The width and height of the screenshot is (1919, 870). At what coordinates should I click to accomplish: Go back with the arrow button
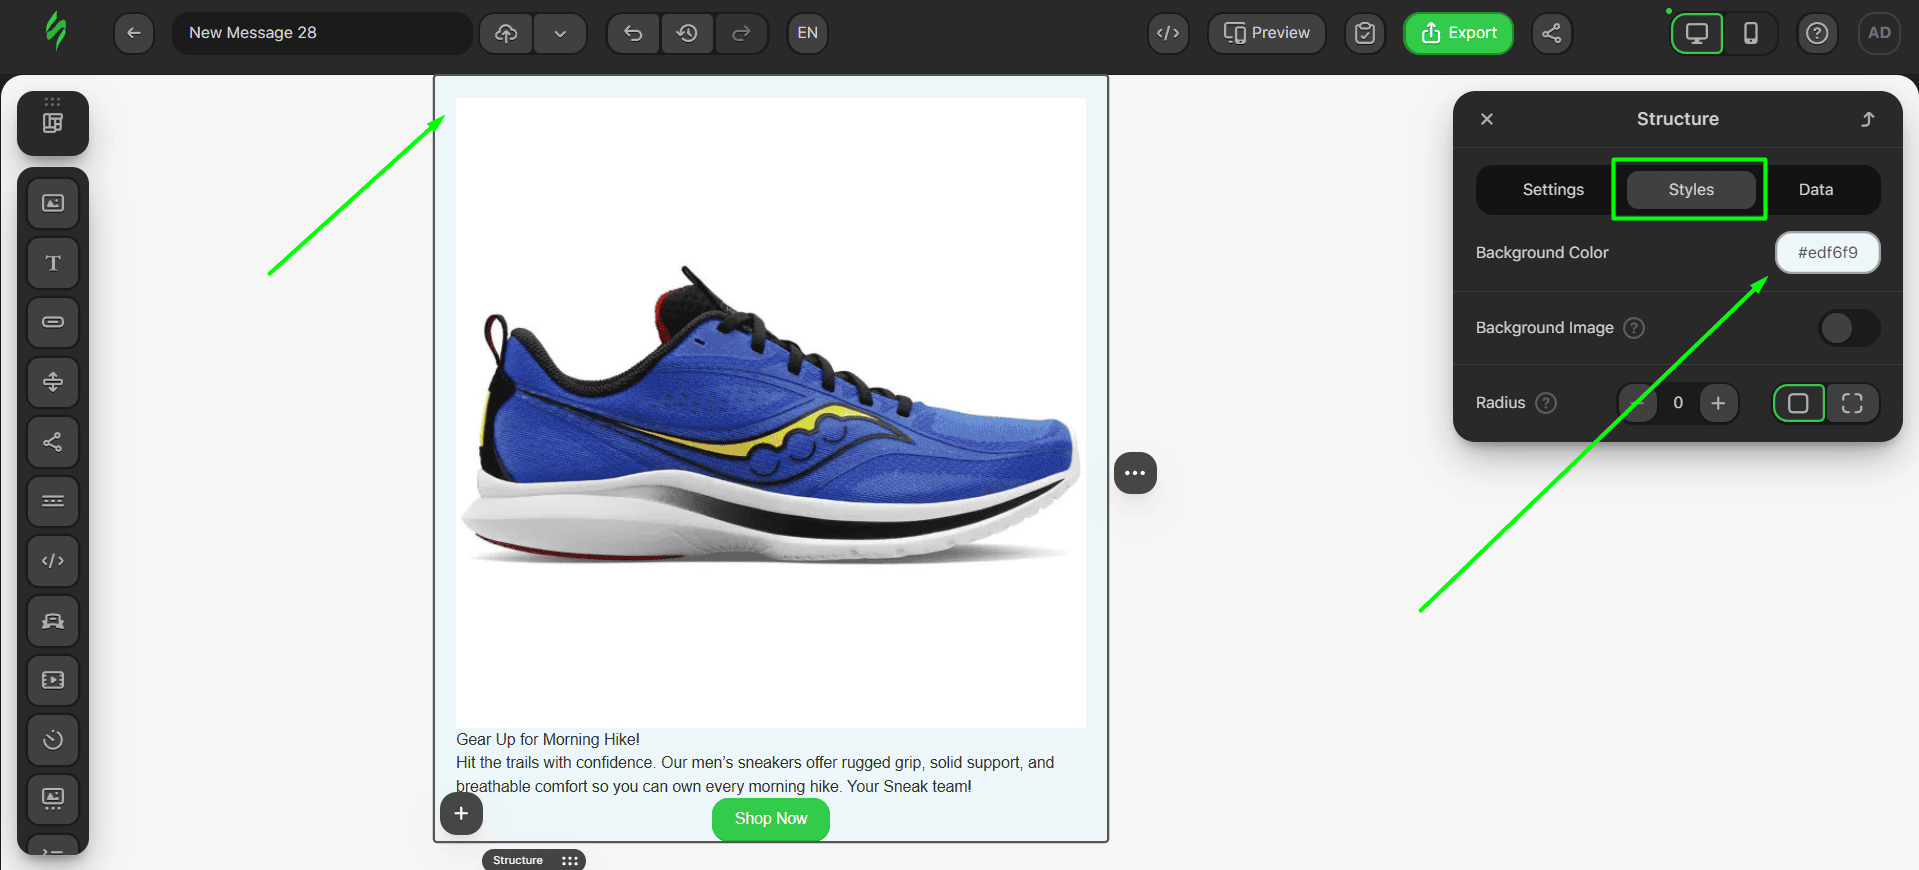point(134,33)
